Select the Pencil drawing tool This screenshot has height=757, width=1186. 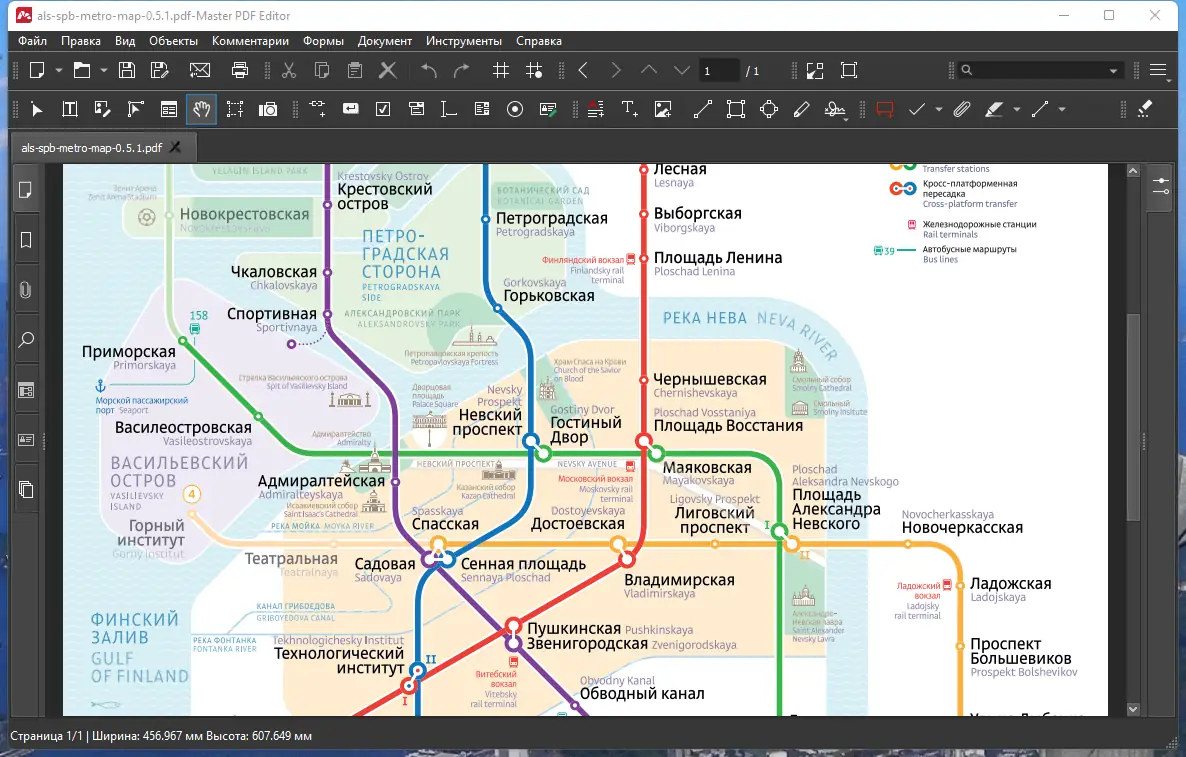pyautogui.click(x=801, y=109)
